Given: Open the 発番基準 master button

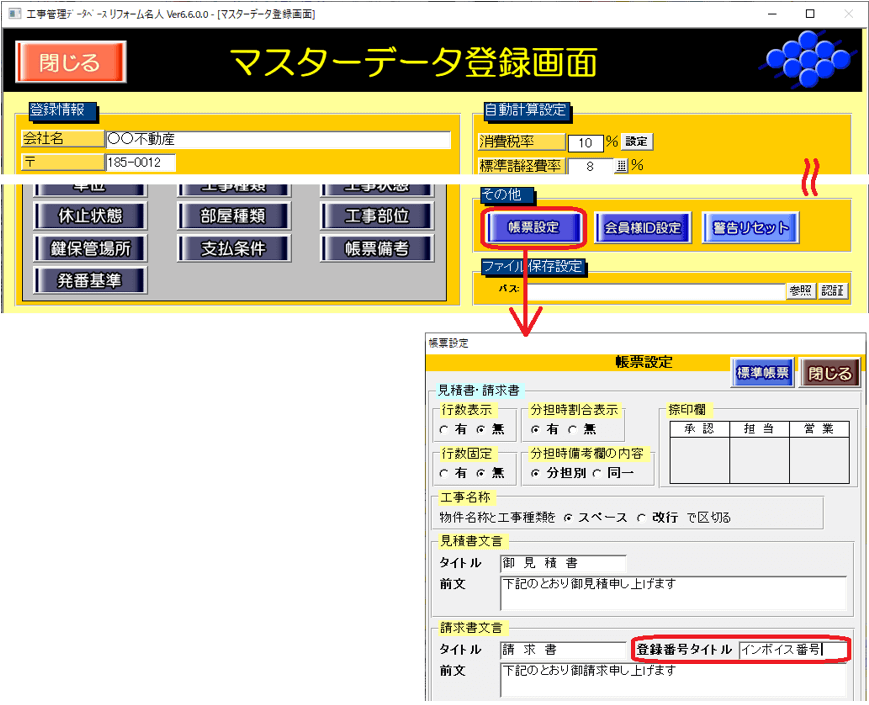Looking at the screenshot, I should pyautogui.click(x=90, y=281).
